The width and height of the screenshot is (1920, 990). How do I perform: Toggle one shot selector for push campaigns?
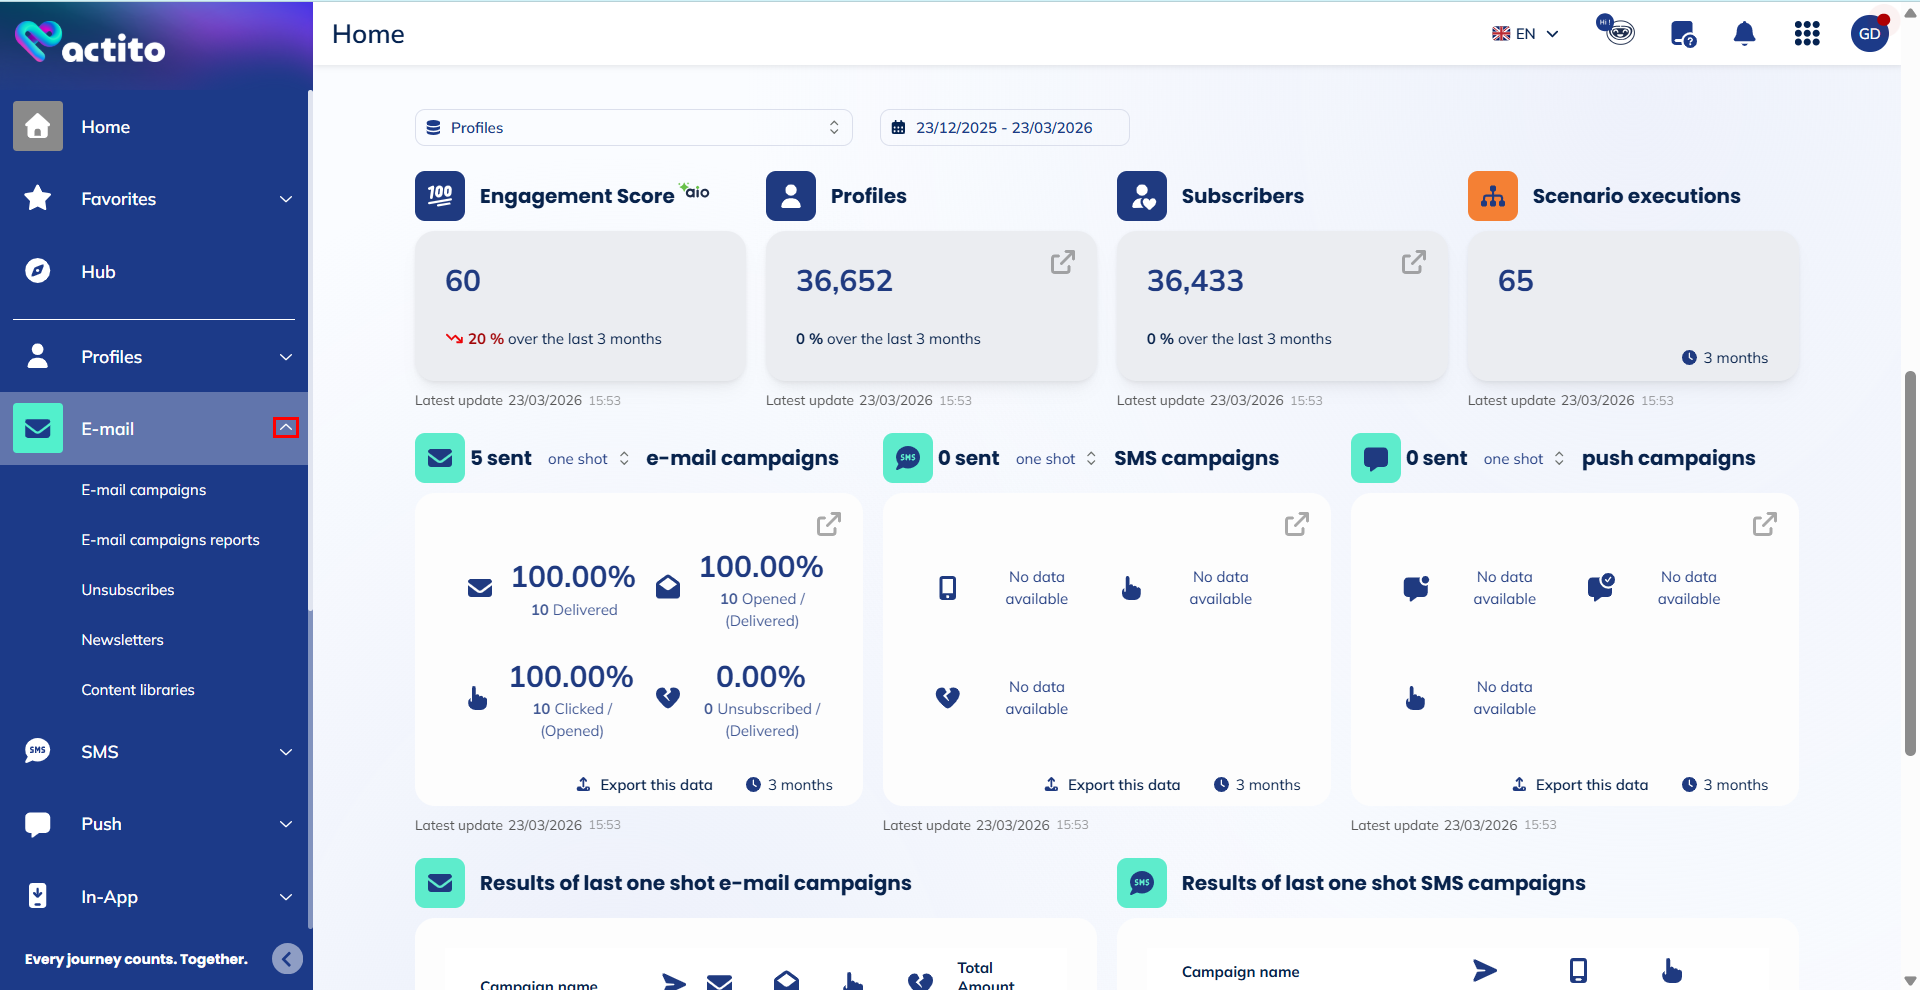(x=1524, y=459)
